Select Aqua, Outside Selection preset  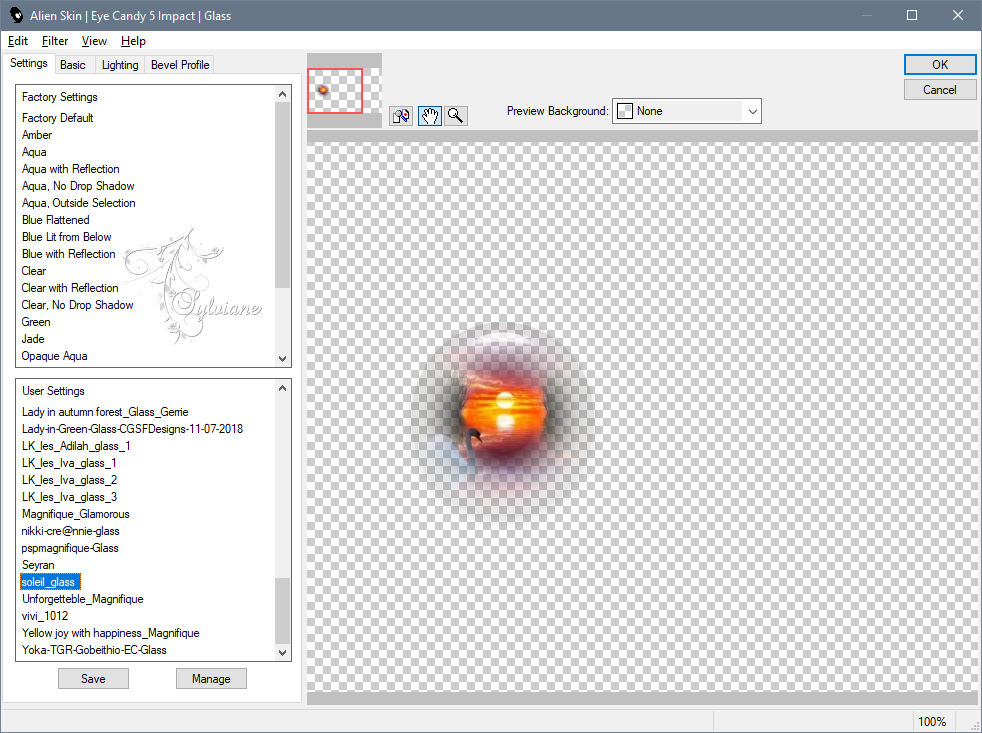(x=79, y=202)
